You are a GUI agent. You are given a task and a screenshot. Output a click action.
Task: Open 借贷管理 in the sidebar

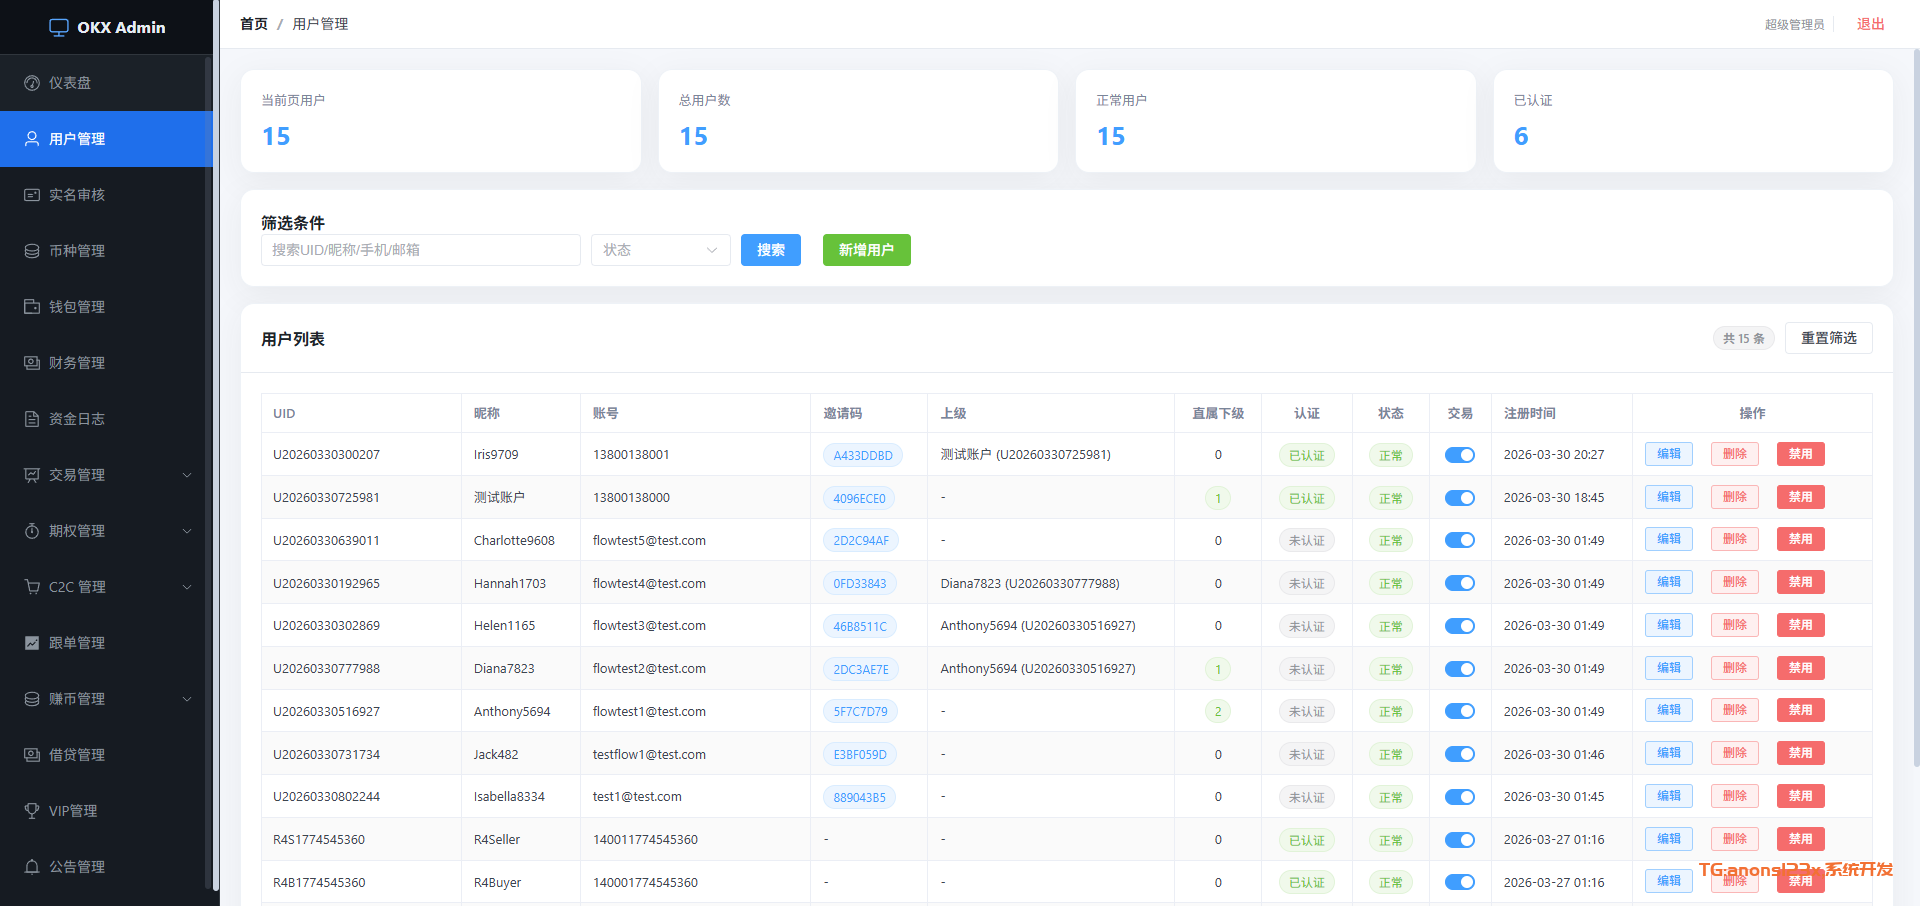[77, 755]
